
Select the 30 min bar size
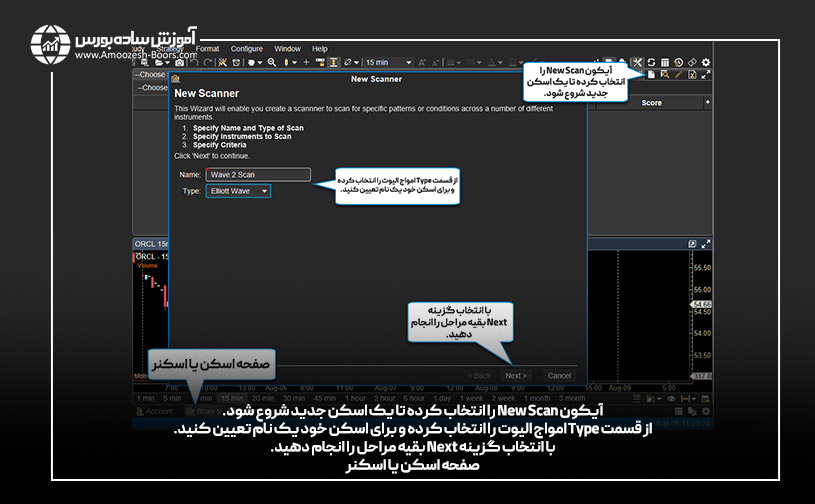294,399
